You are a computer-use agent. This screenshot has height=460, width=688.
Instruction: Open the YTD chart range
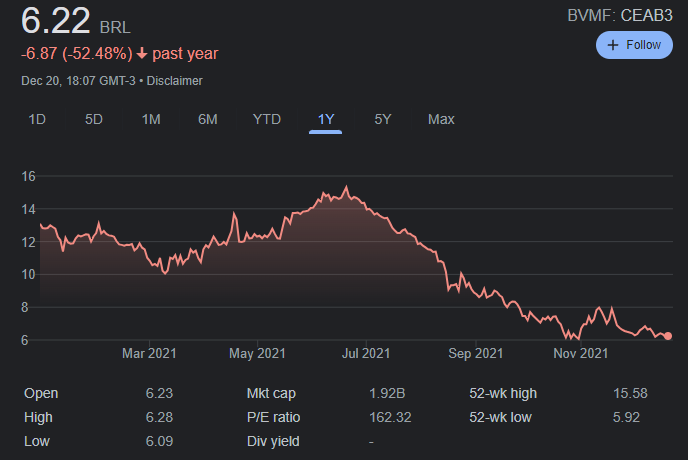[x=267, y=119]
